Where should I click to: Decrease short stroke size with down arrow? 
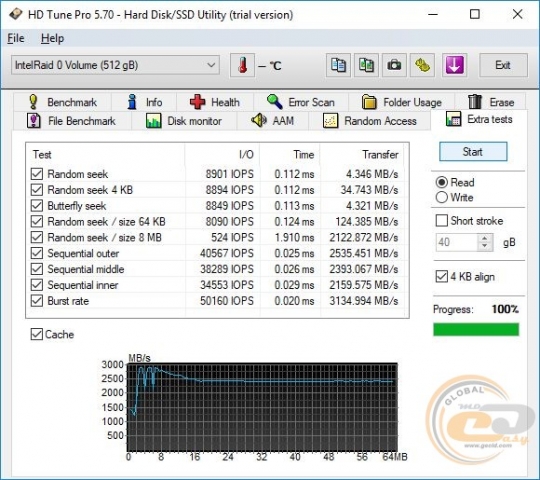pos(485,246)
